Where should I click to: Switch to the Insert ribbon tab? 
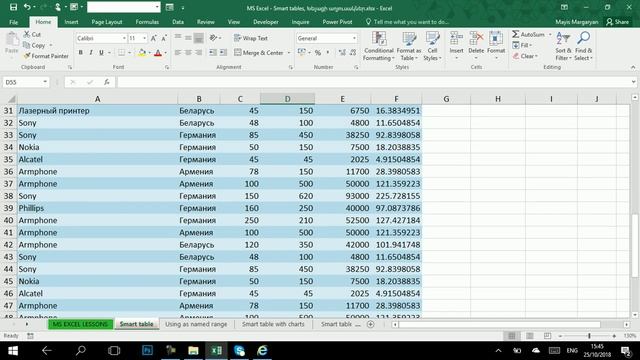(x=71, y=22)
